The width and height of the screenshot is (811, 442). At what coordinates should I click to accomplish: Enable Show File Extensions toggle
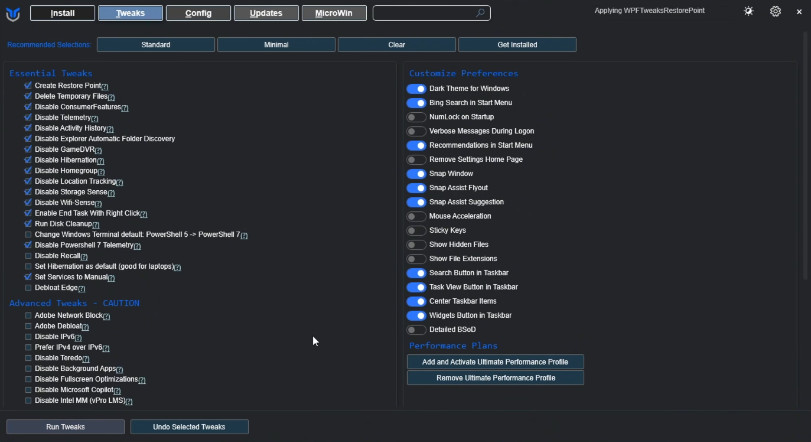coord(416,258)
